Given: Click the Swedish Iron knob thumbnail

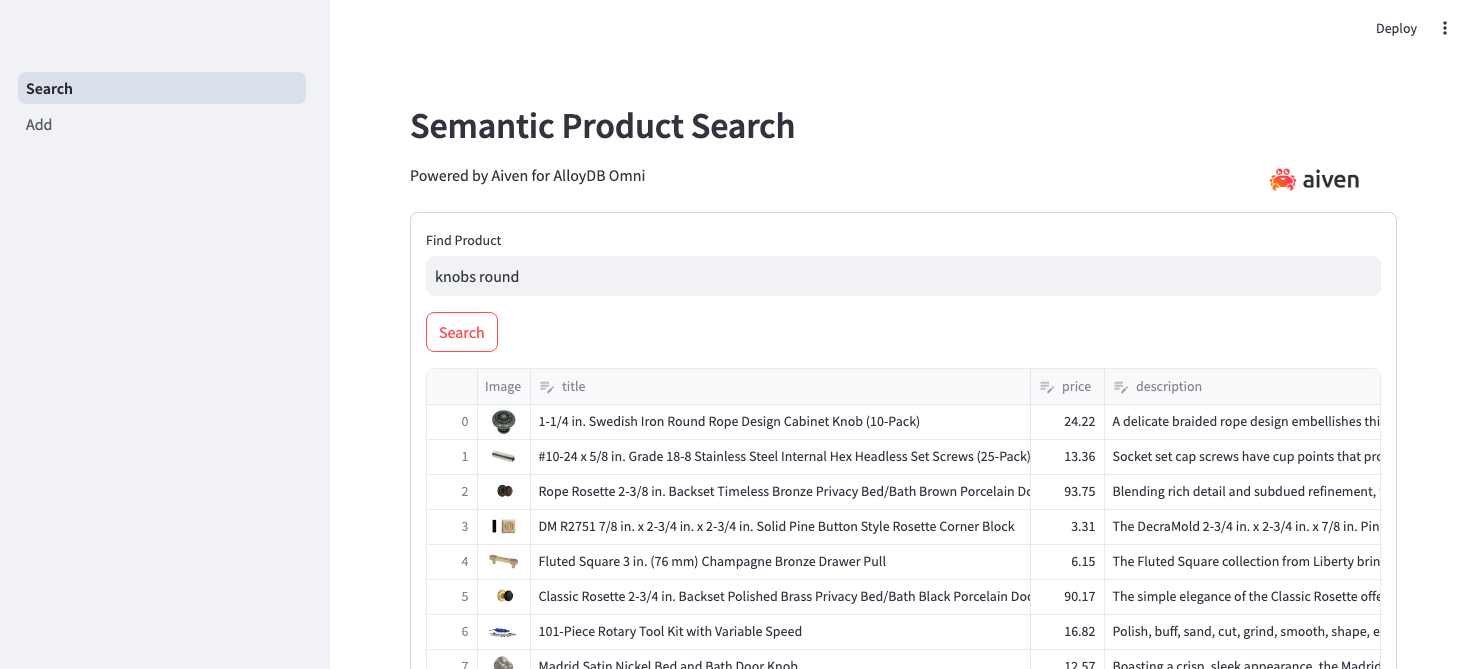Looking at the screenshot, I should pos(503,422).
